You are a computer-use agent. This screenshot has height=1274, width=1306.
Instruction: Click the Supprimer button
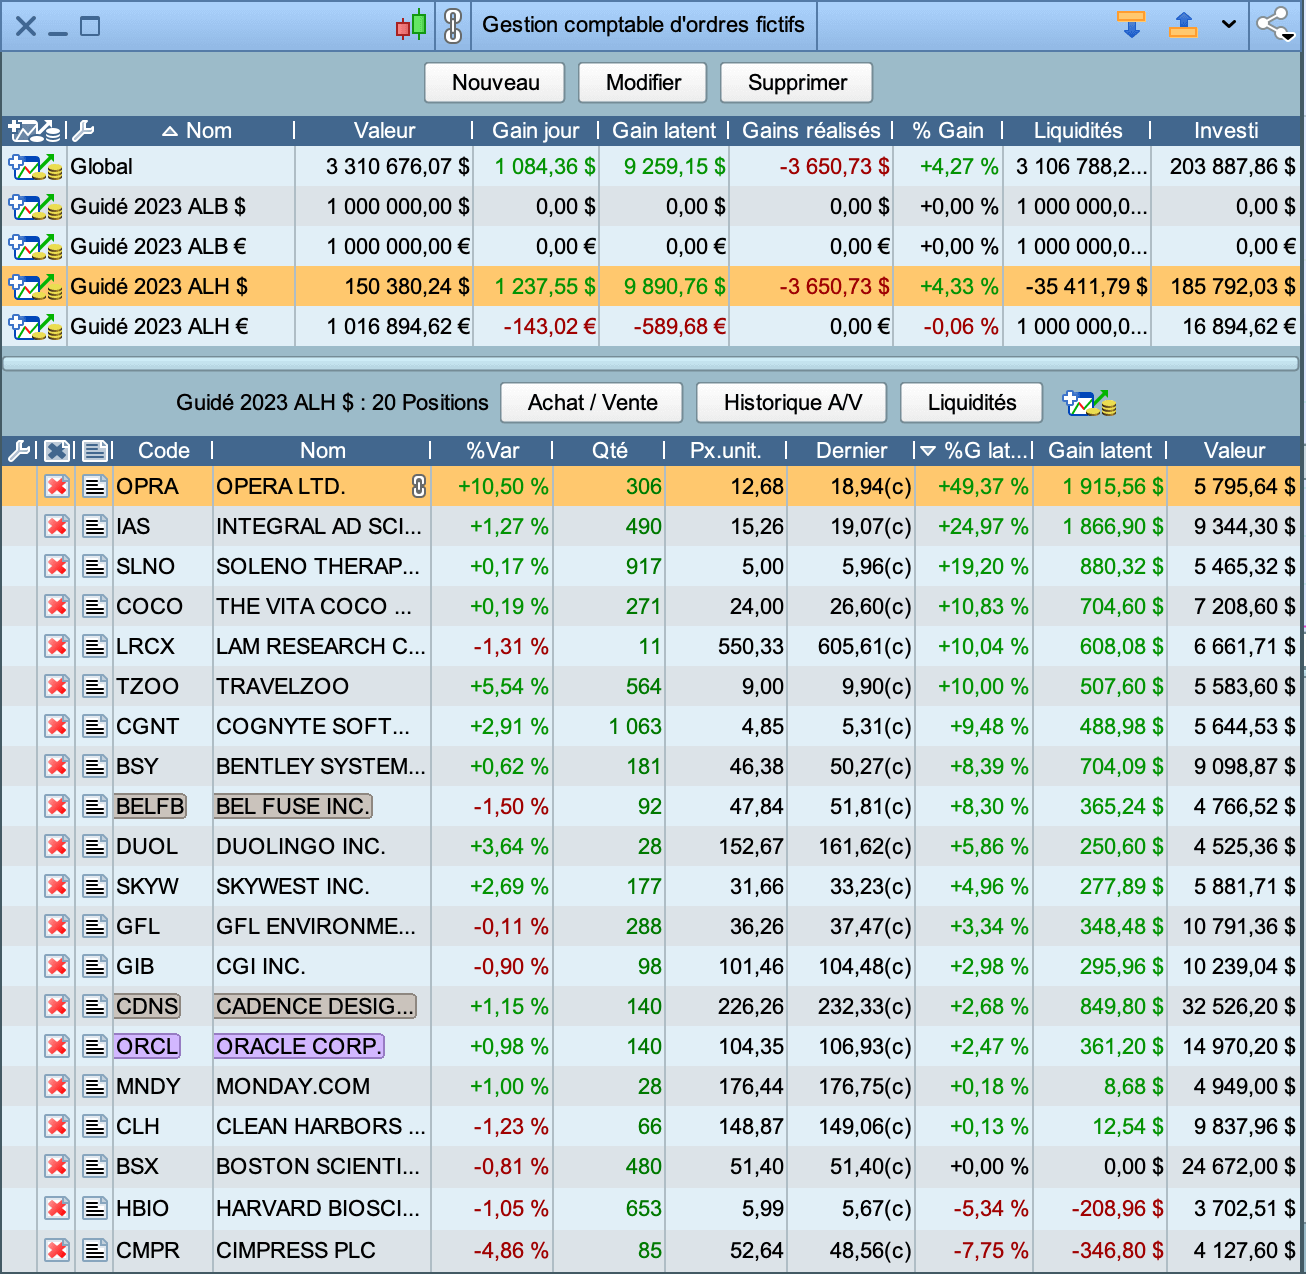coord(797,82)
